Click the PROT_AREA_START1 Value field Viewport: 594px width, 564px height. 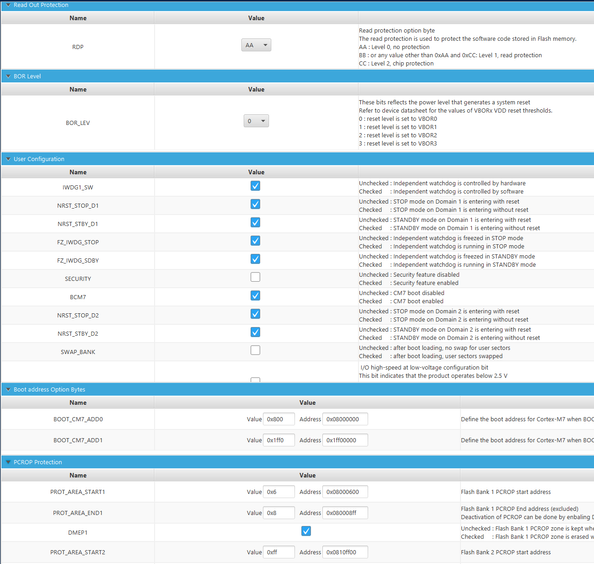coord(279,492)
